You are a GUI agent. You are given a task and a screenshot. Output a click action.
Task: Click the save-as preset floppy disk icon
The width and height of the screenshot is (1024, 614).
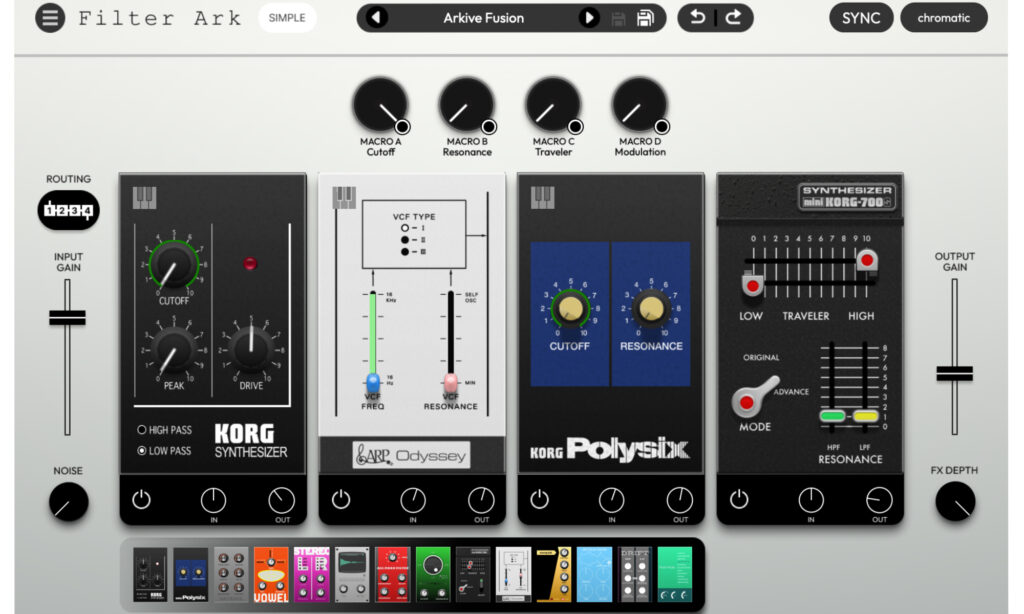tap(645, 18)
